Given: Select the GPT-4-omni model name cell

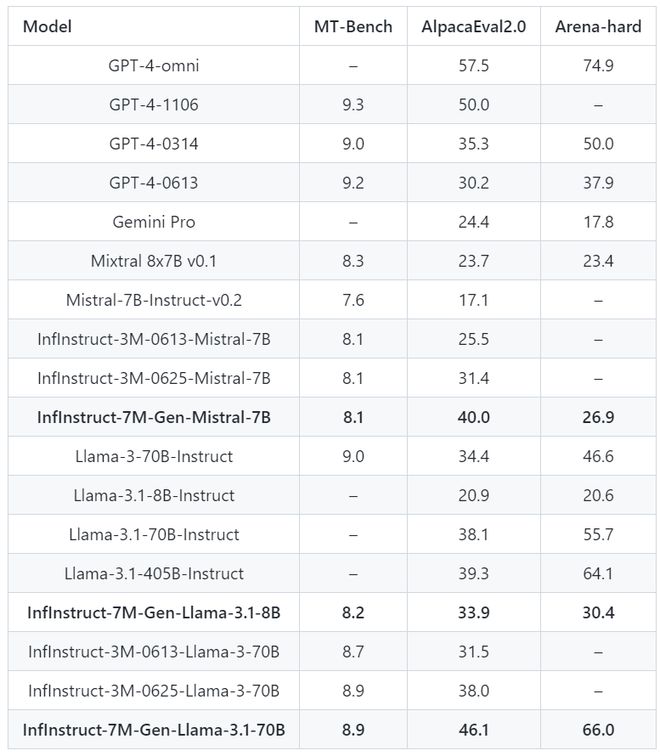Looking at the screenshot, I should point(153,66).
